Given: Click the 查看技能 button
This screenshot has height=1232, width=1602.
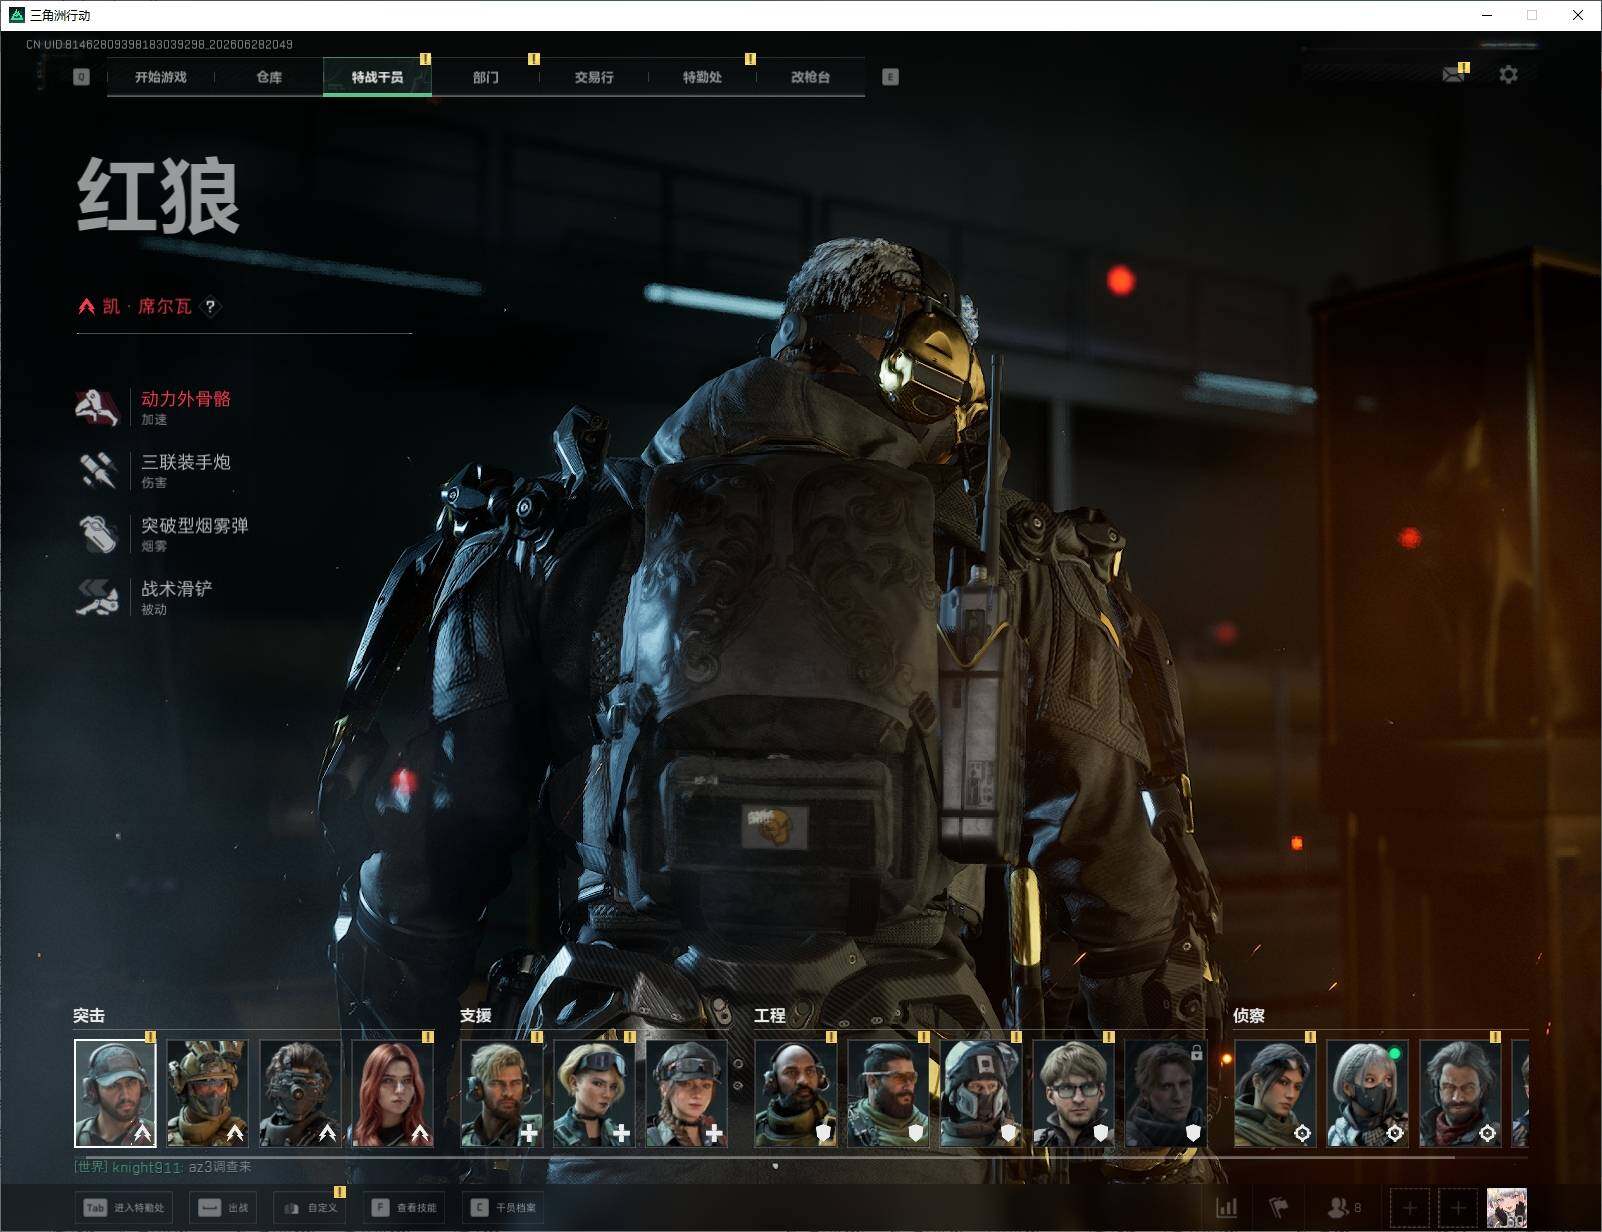Looking at the screenshot, I should tap(403, 1207).
